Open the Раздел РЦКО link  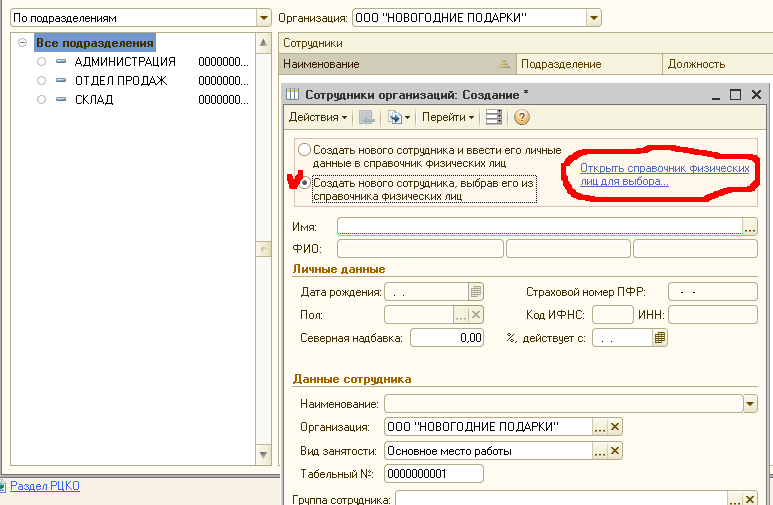click(45, 486)
